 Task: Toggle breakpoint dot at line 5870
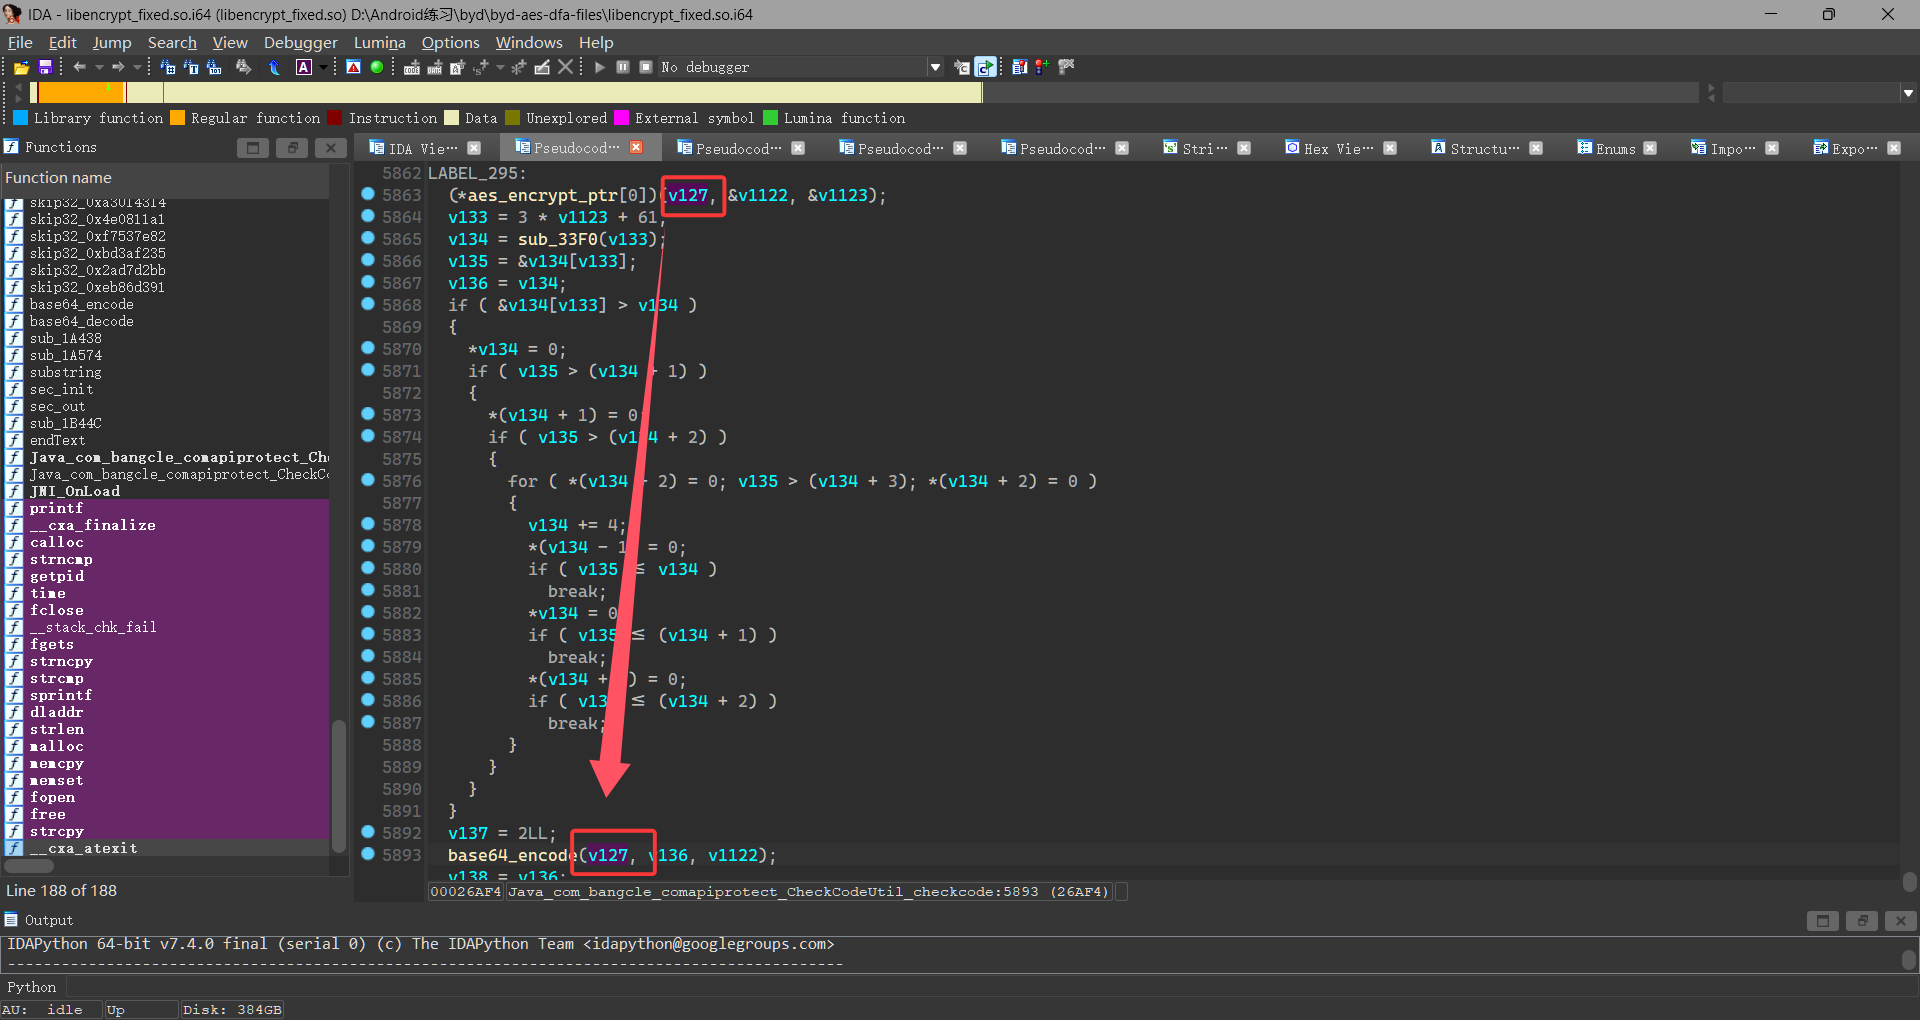367,348
